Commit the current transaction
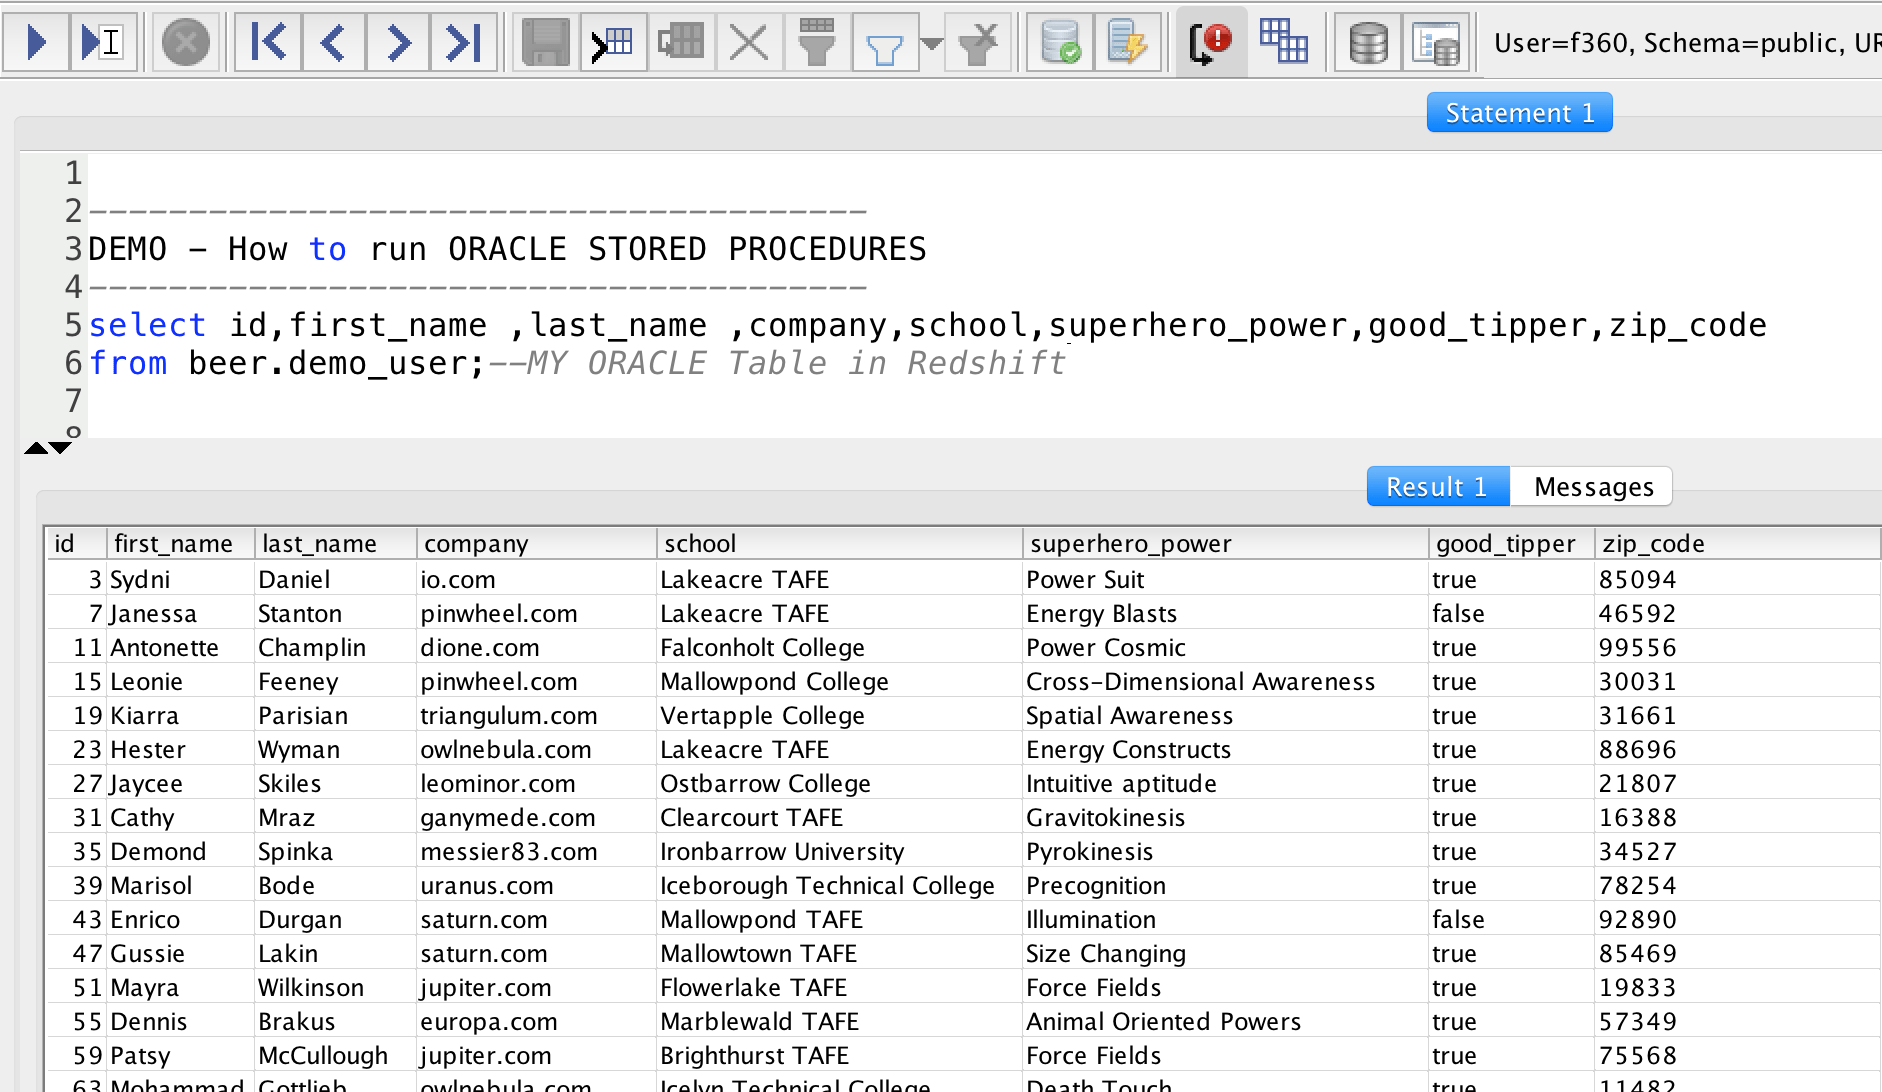This screenshot has height=1092, width=1882. (1060, 42)
